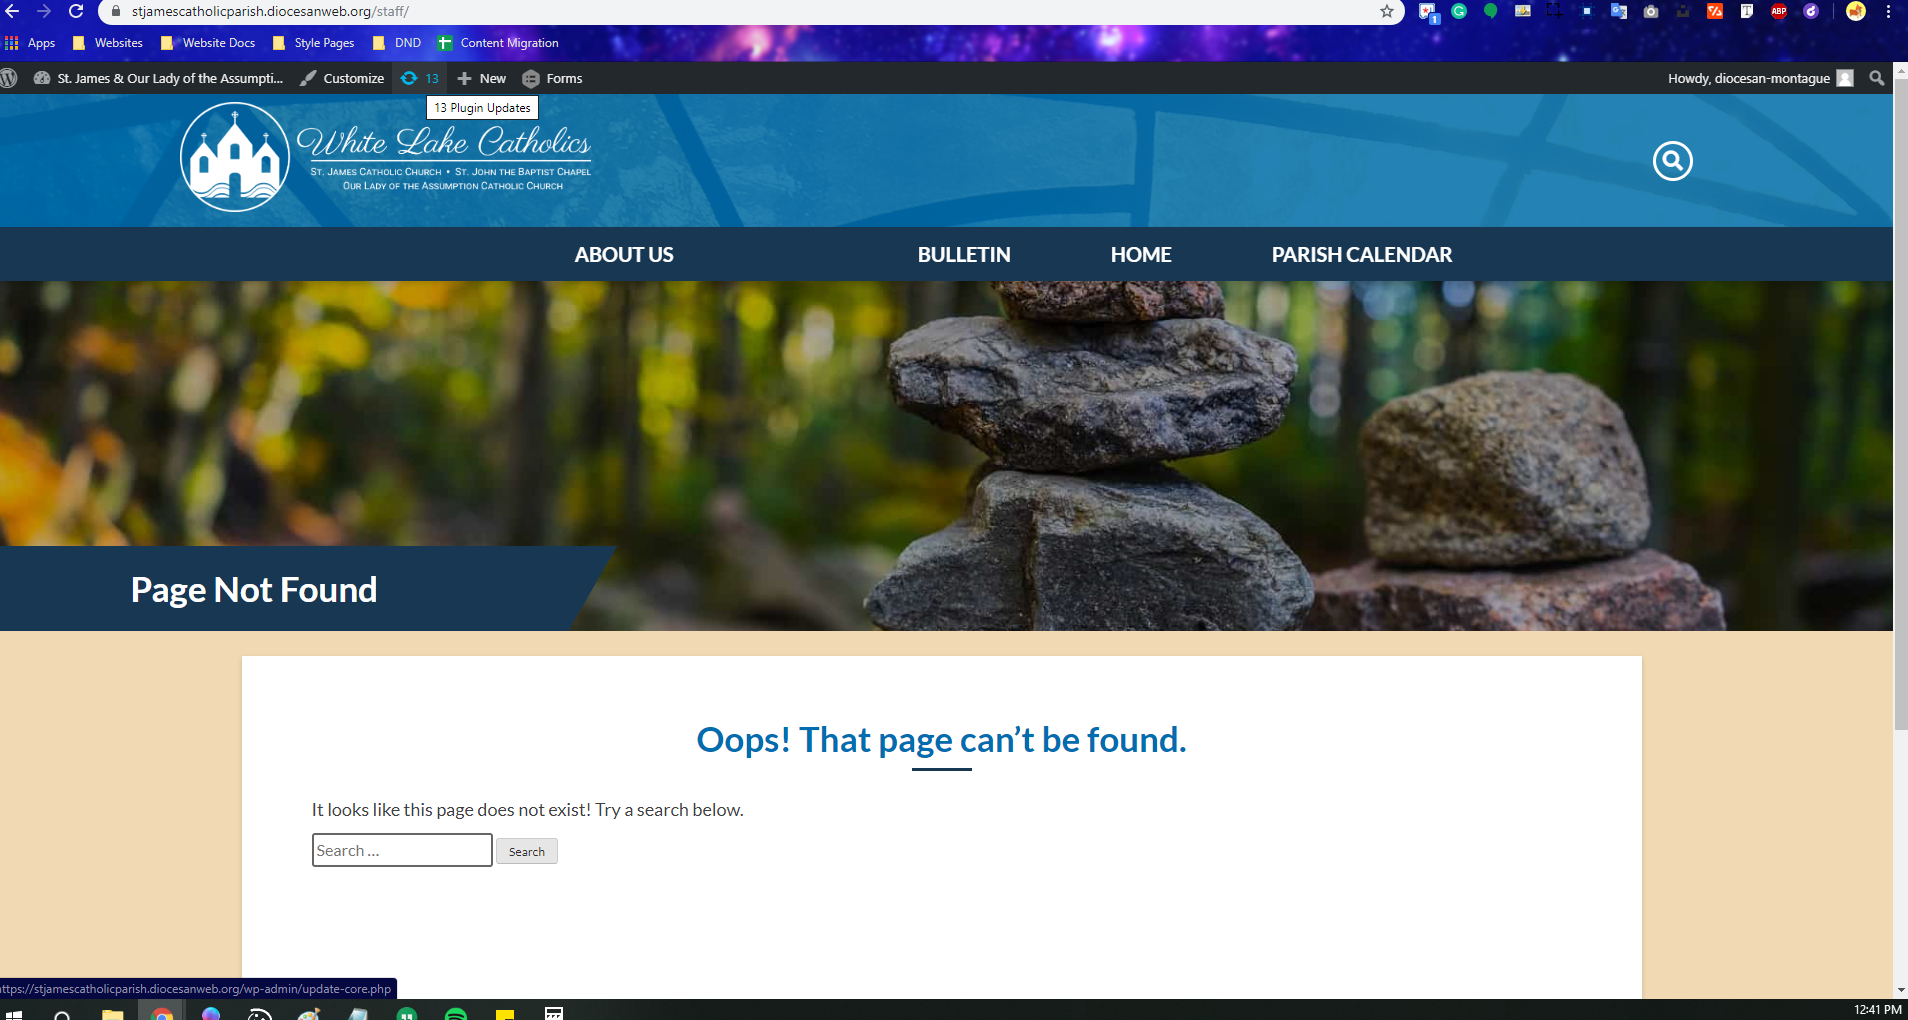Navigate to ABOUT US menu item
This screenshot has height=1020, width=1908.
click(624, 255)
